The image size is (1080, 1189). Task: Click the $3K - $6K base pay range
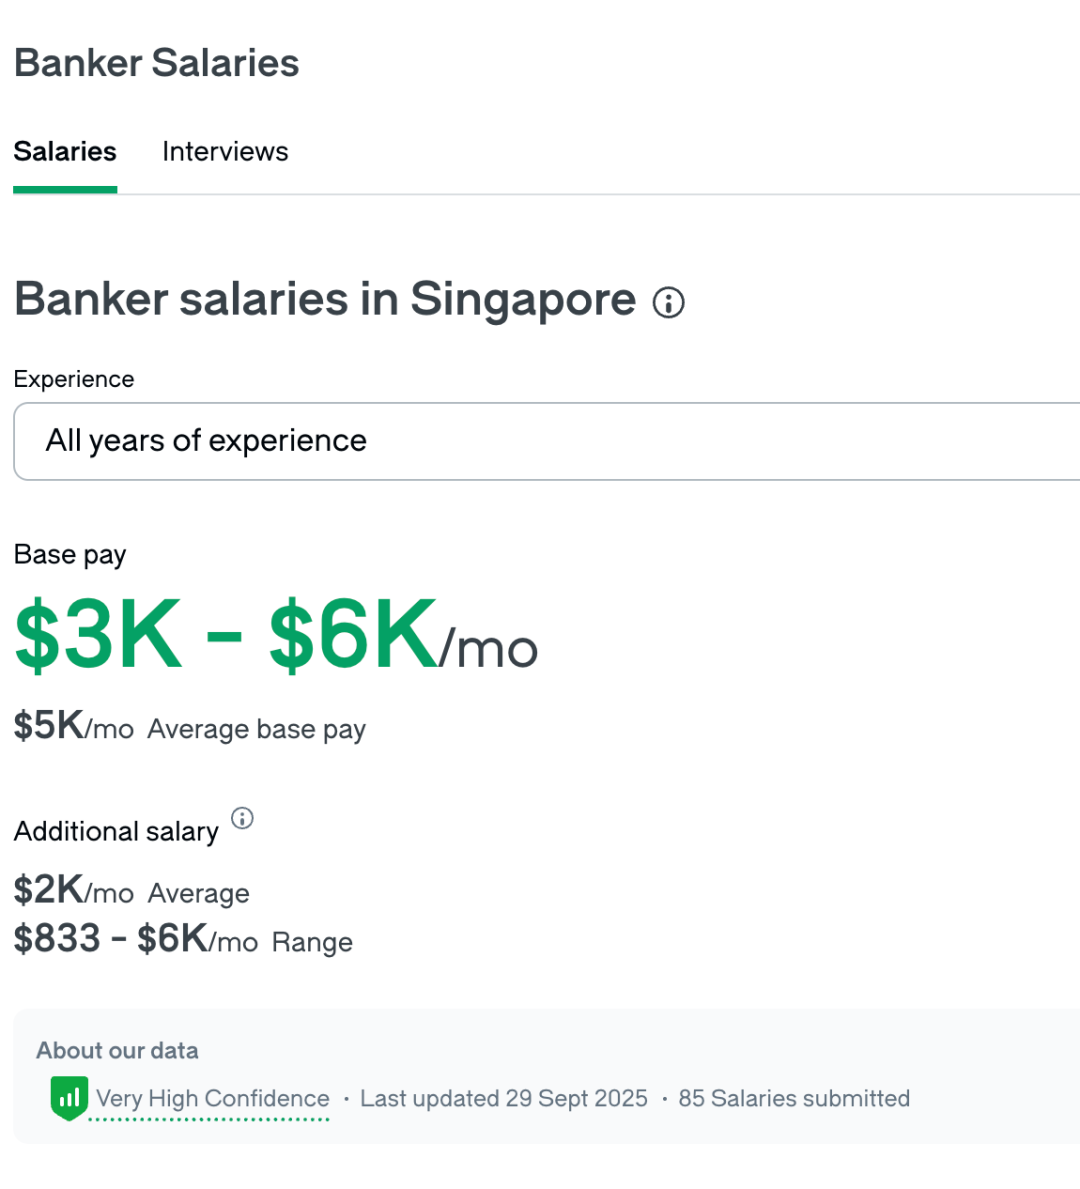coord(226,635)
